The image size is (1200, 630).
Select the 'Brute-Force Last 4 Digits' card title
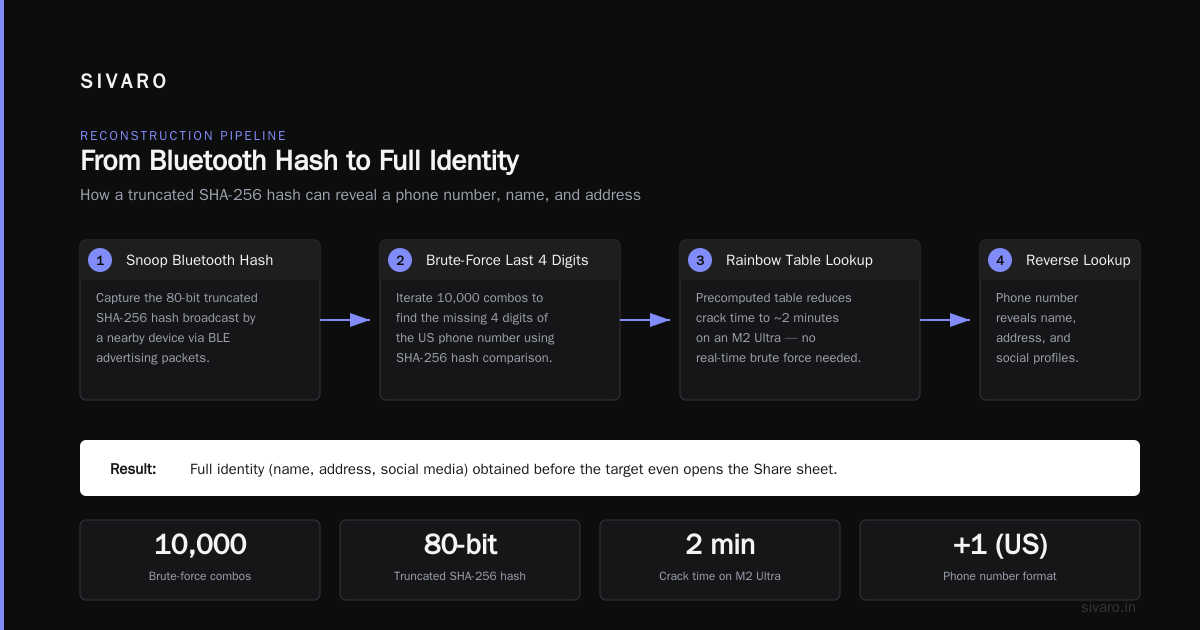pyautogui.click(x=507, y=260)
